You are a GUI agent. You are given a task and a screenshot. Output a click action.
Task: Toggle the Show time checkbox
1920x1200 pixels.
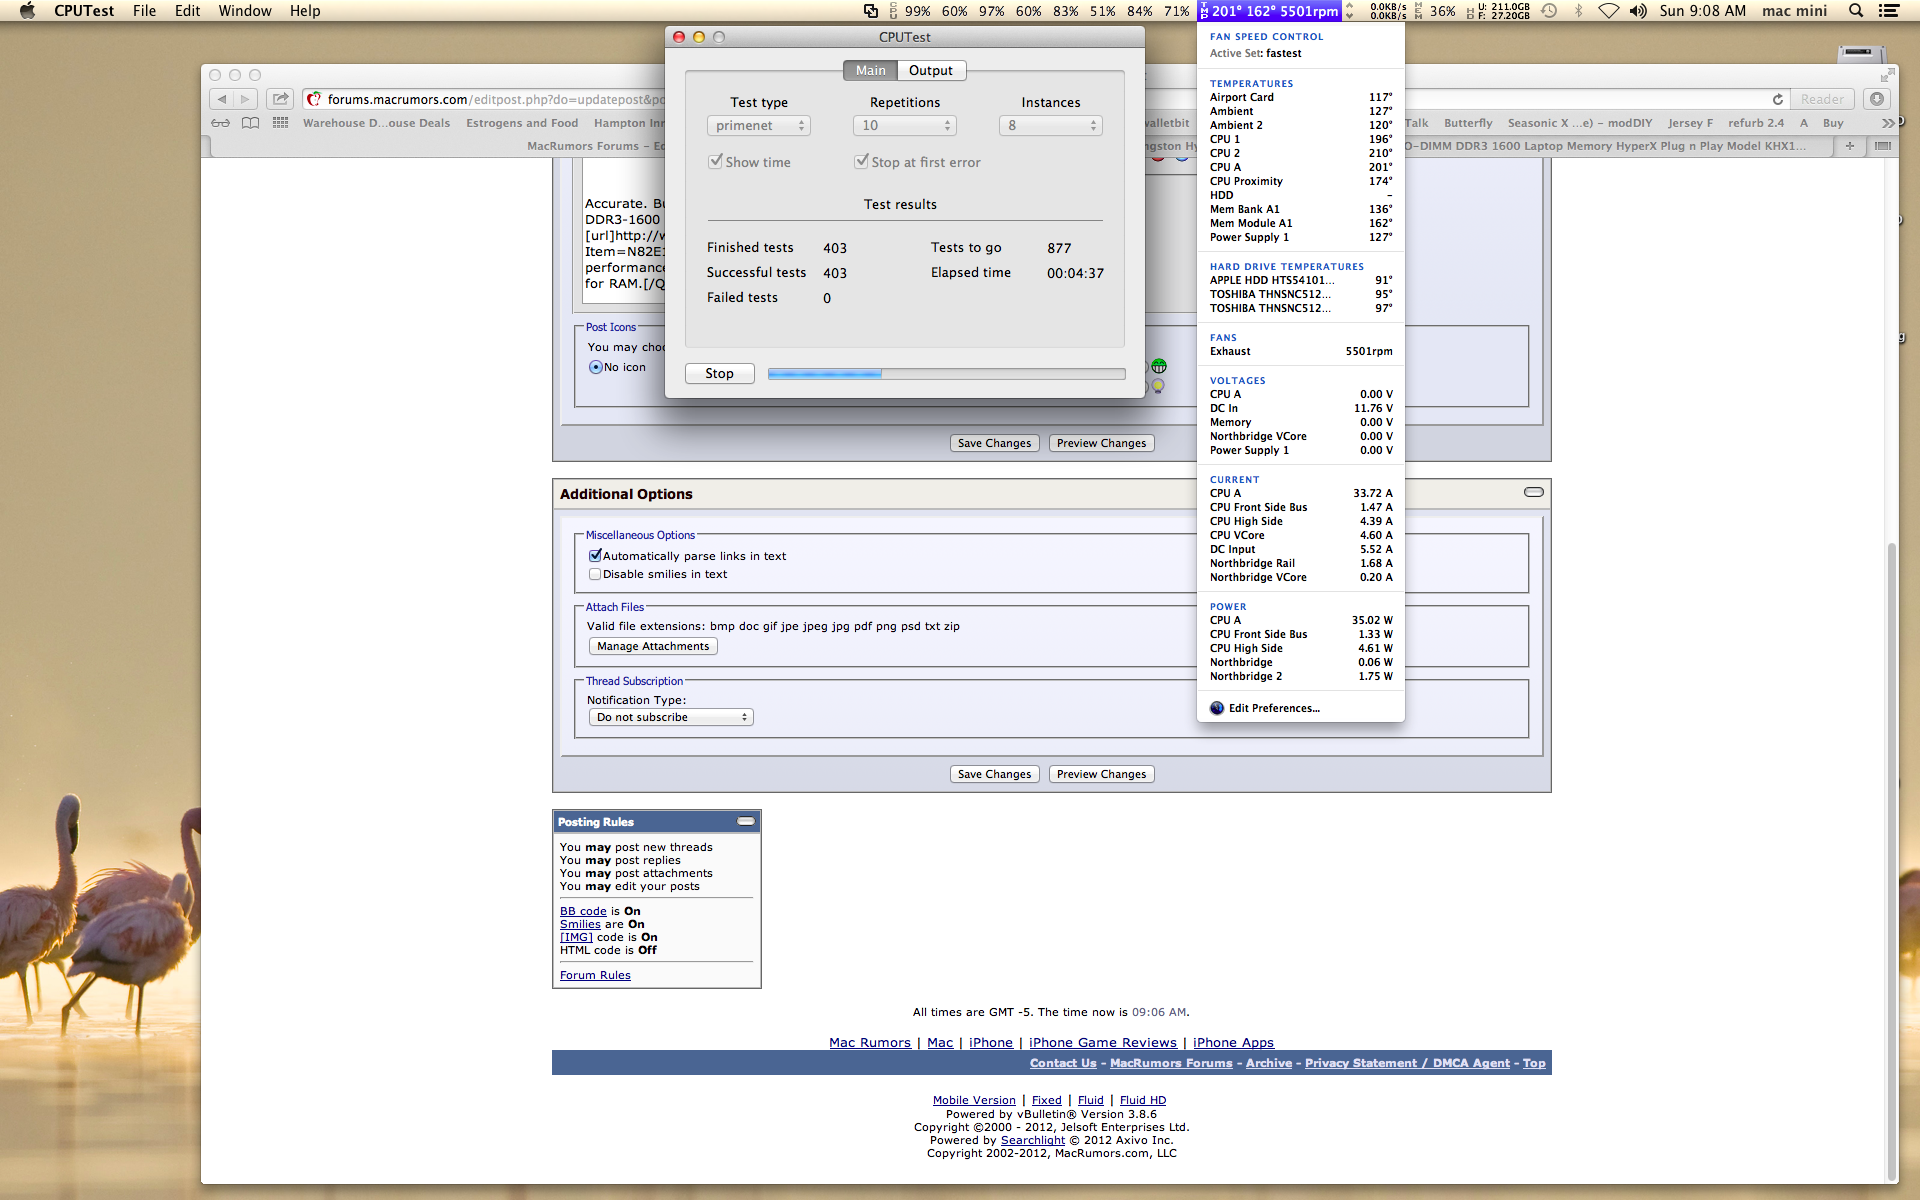[x=715, y=161]
